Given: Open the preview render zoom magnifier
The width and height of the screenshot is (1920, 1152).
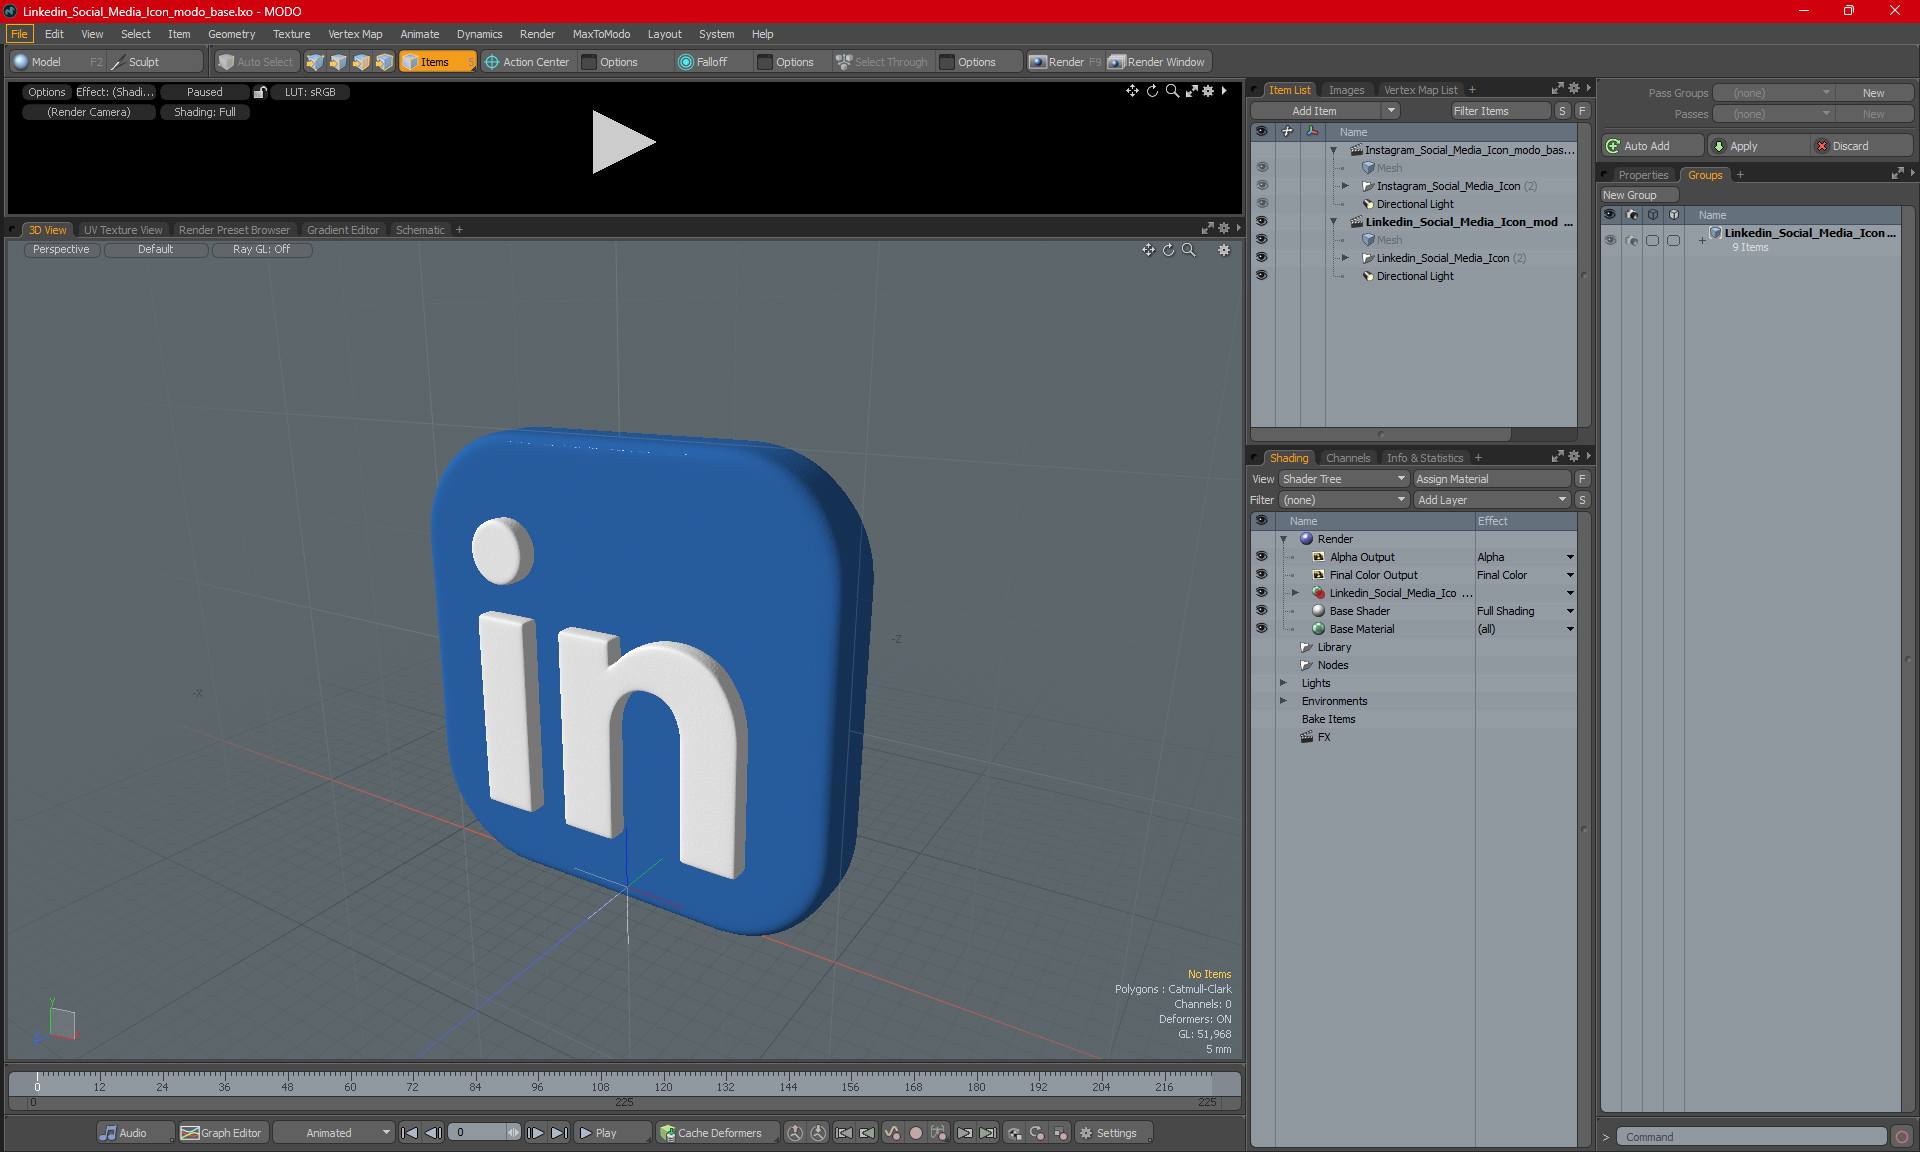Looking at the screenshot, I should (1172, 91).
